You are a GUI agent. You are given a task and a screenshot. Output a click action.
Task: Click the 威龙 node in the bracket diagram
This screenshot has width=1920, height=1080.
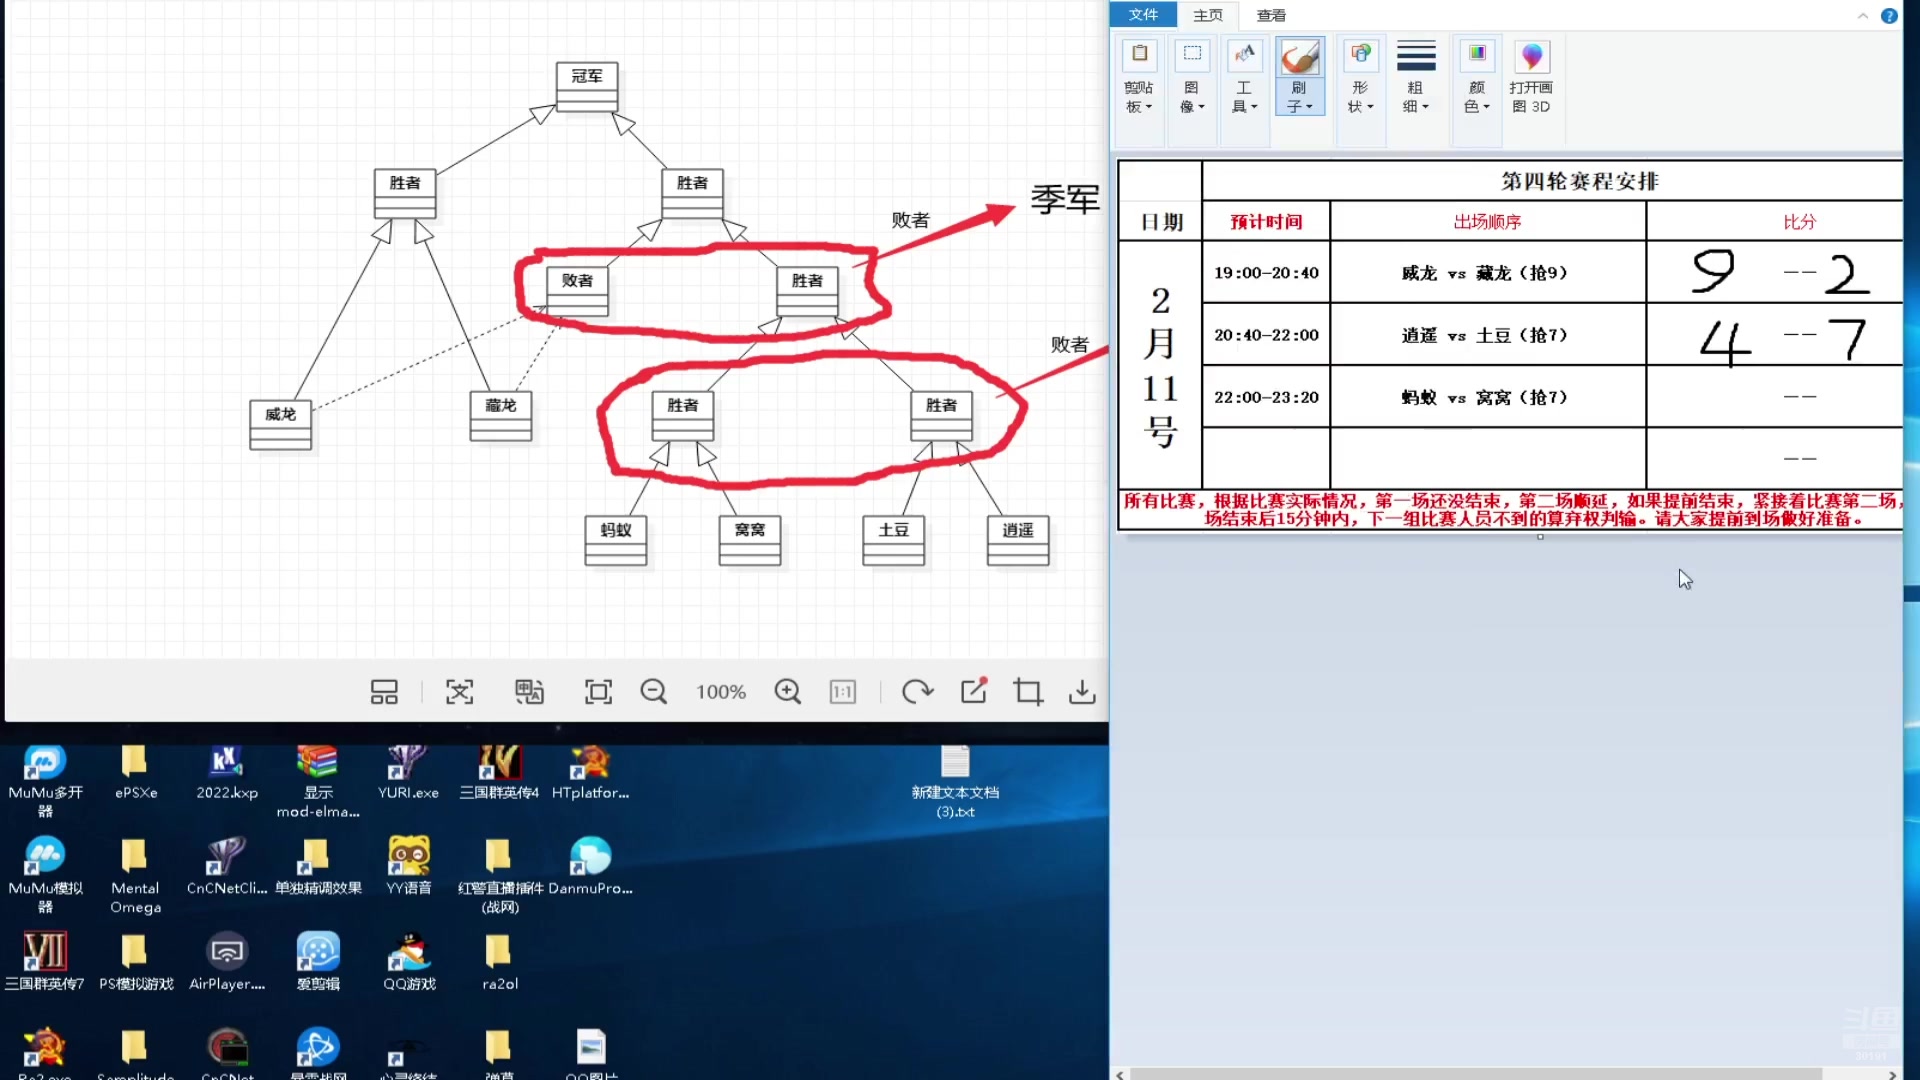click(x=280, y=424)
